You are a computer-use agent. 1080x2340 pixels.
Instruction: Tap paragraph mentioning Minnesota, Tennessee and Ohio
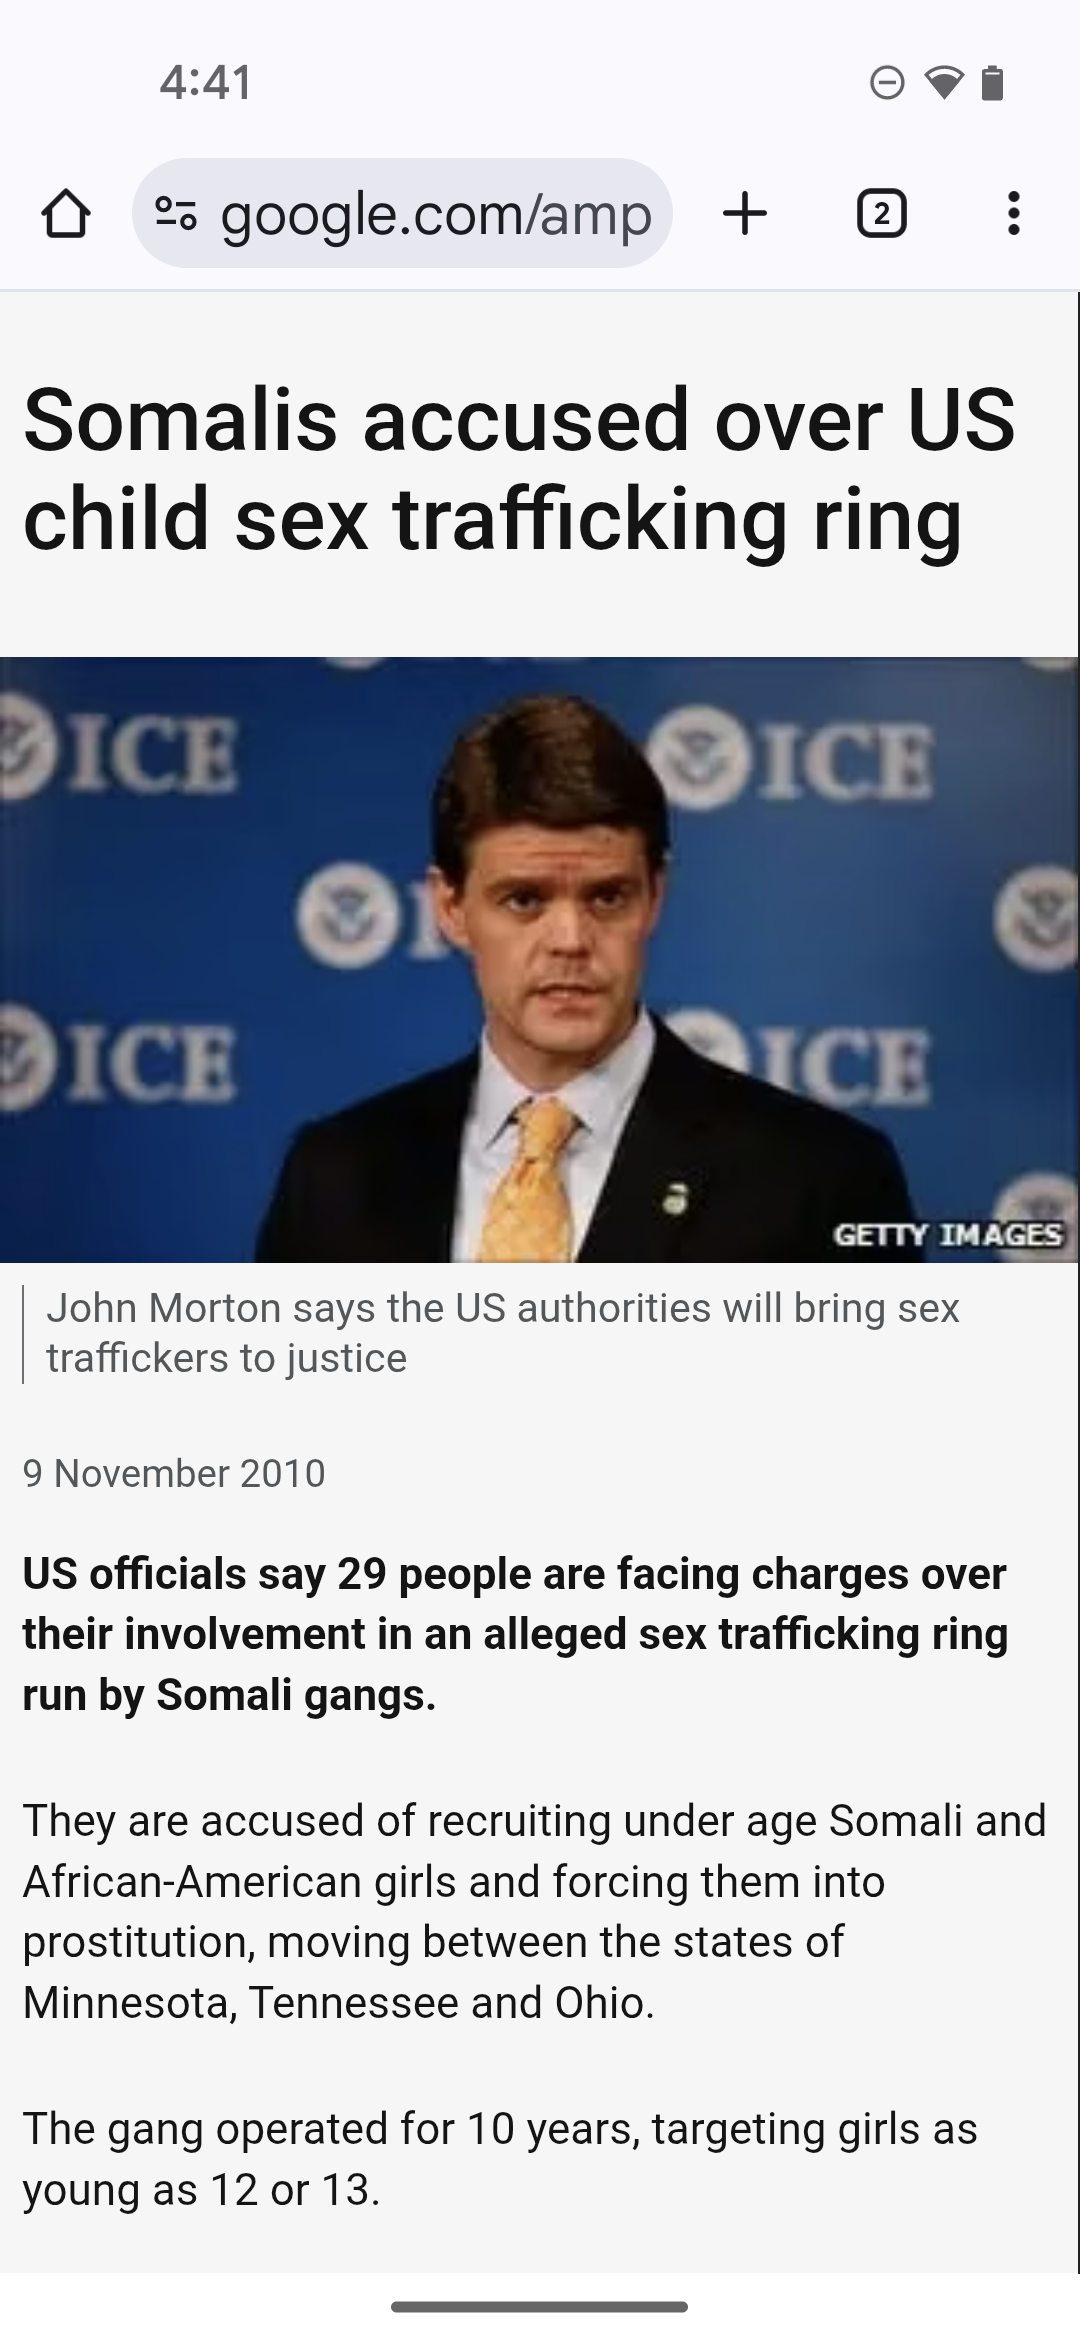click(x=535, y=1911)
